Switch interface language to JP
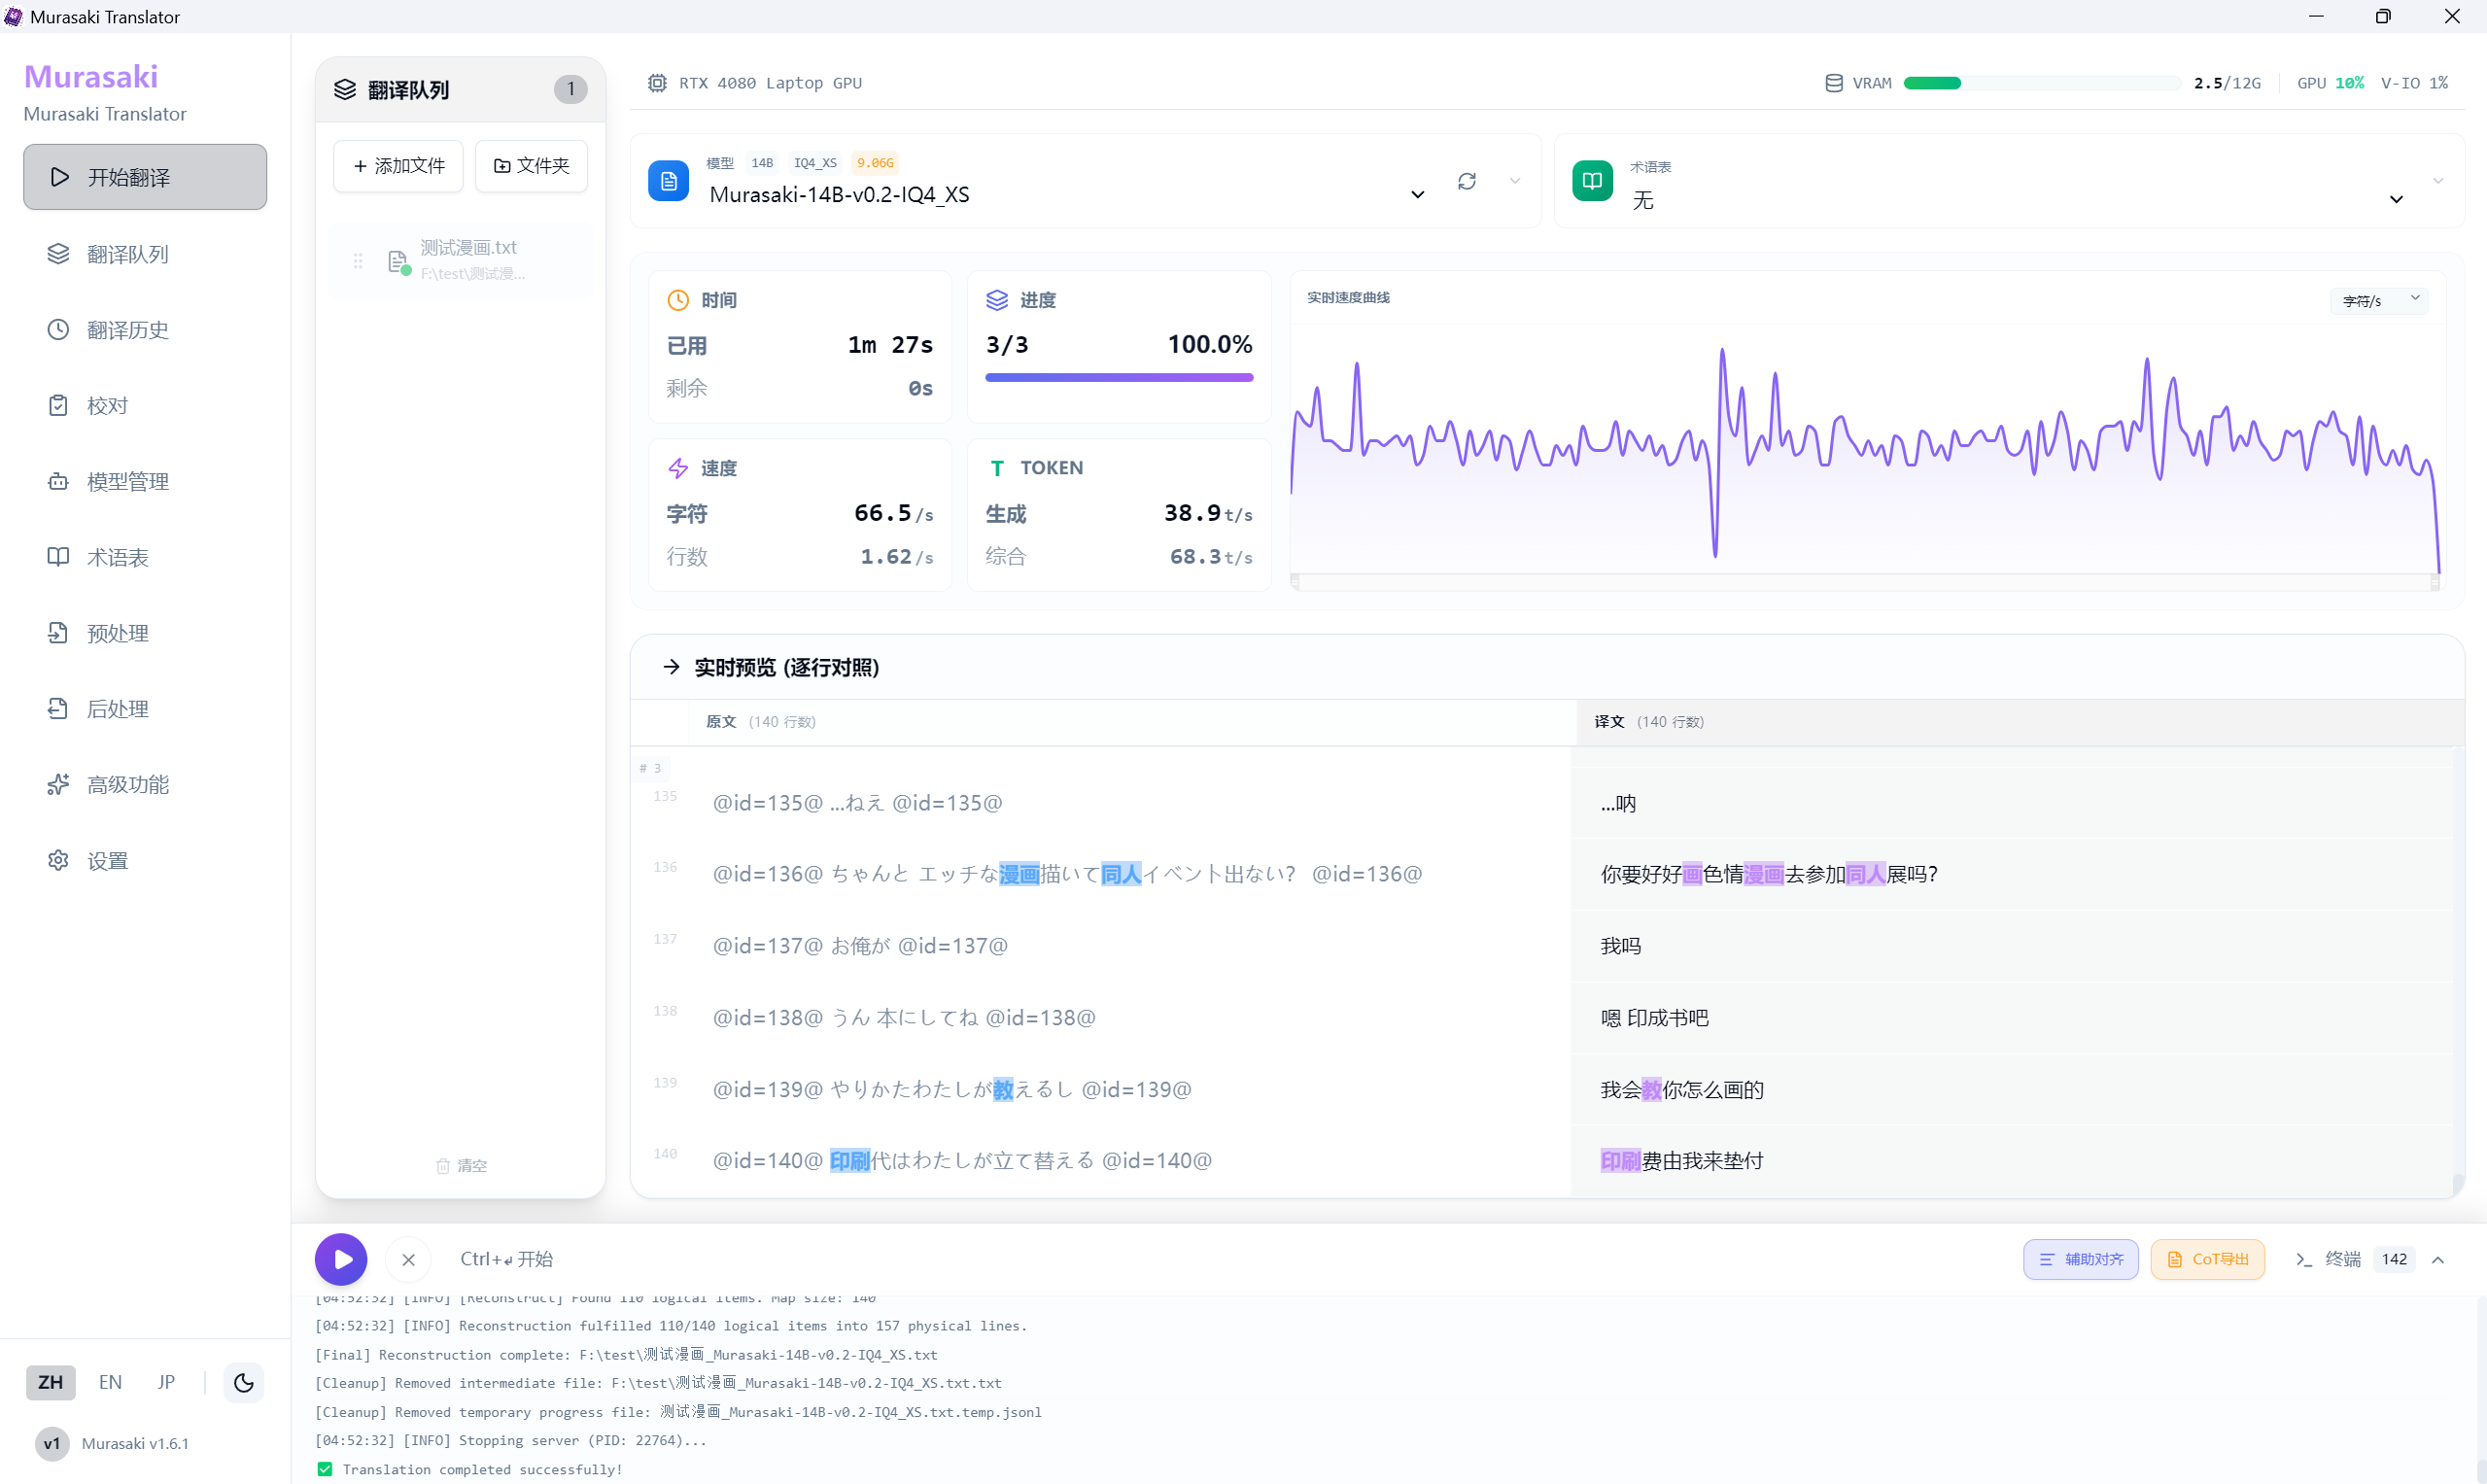Screen dimensions: 2487x1484 coord(166,1382)
